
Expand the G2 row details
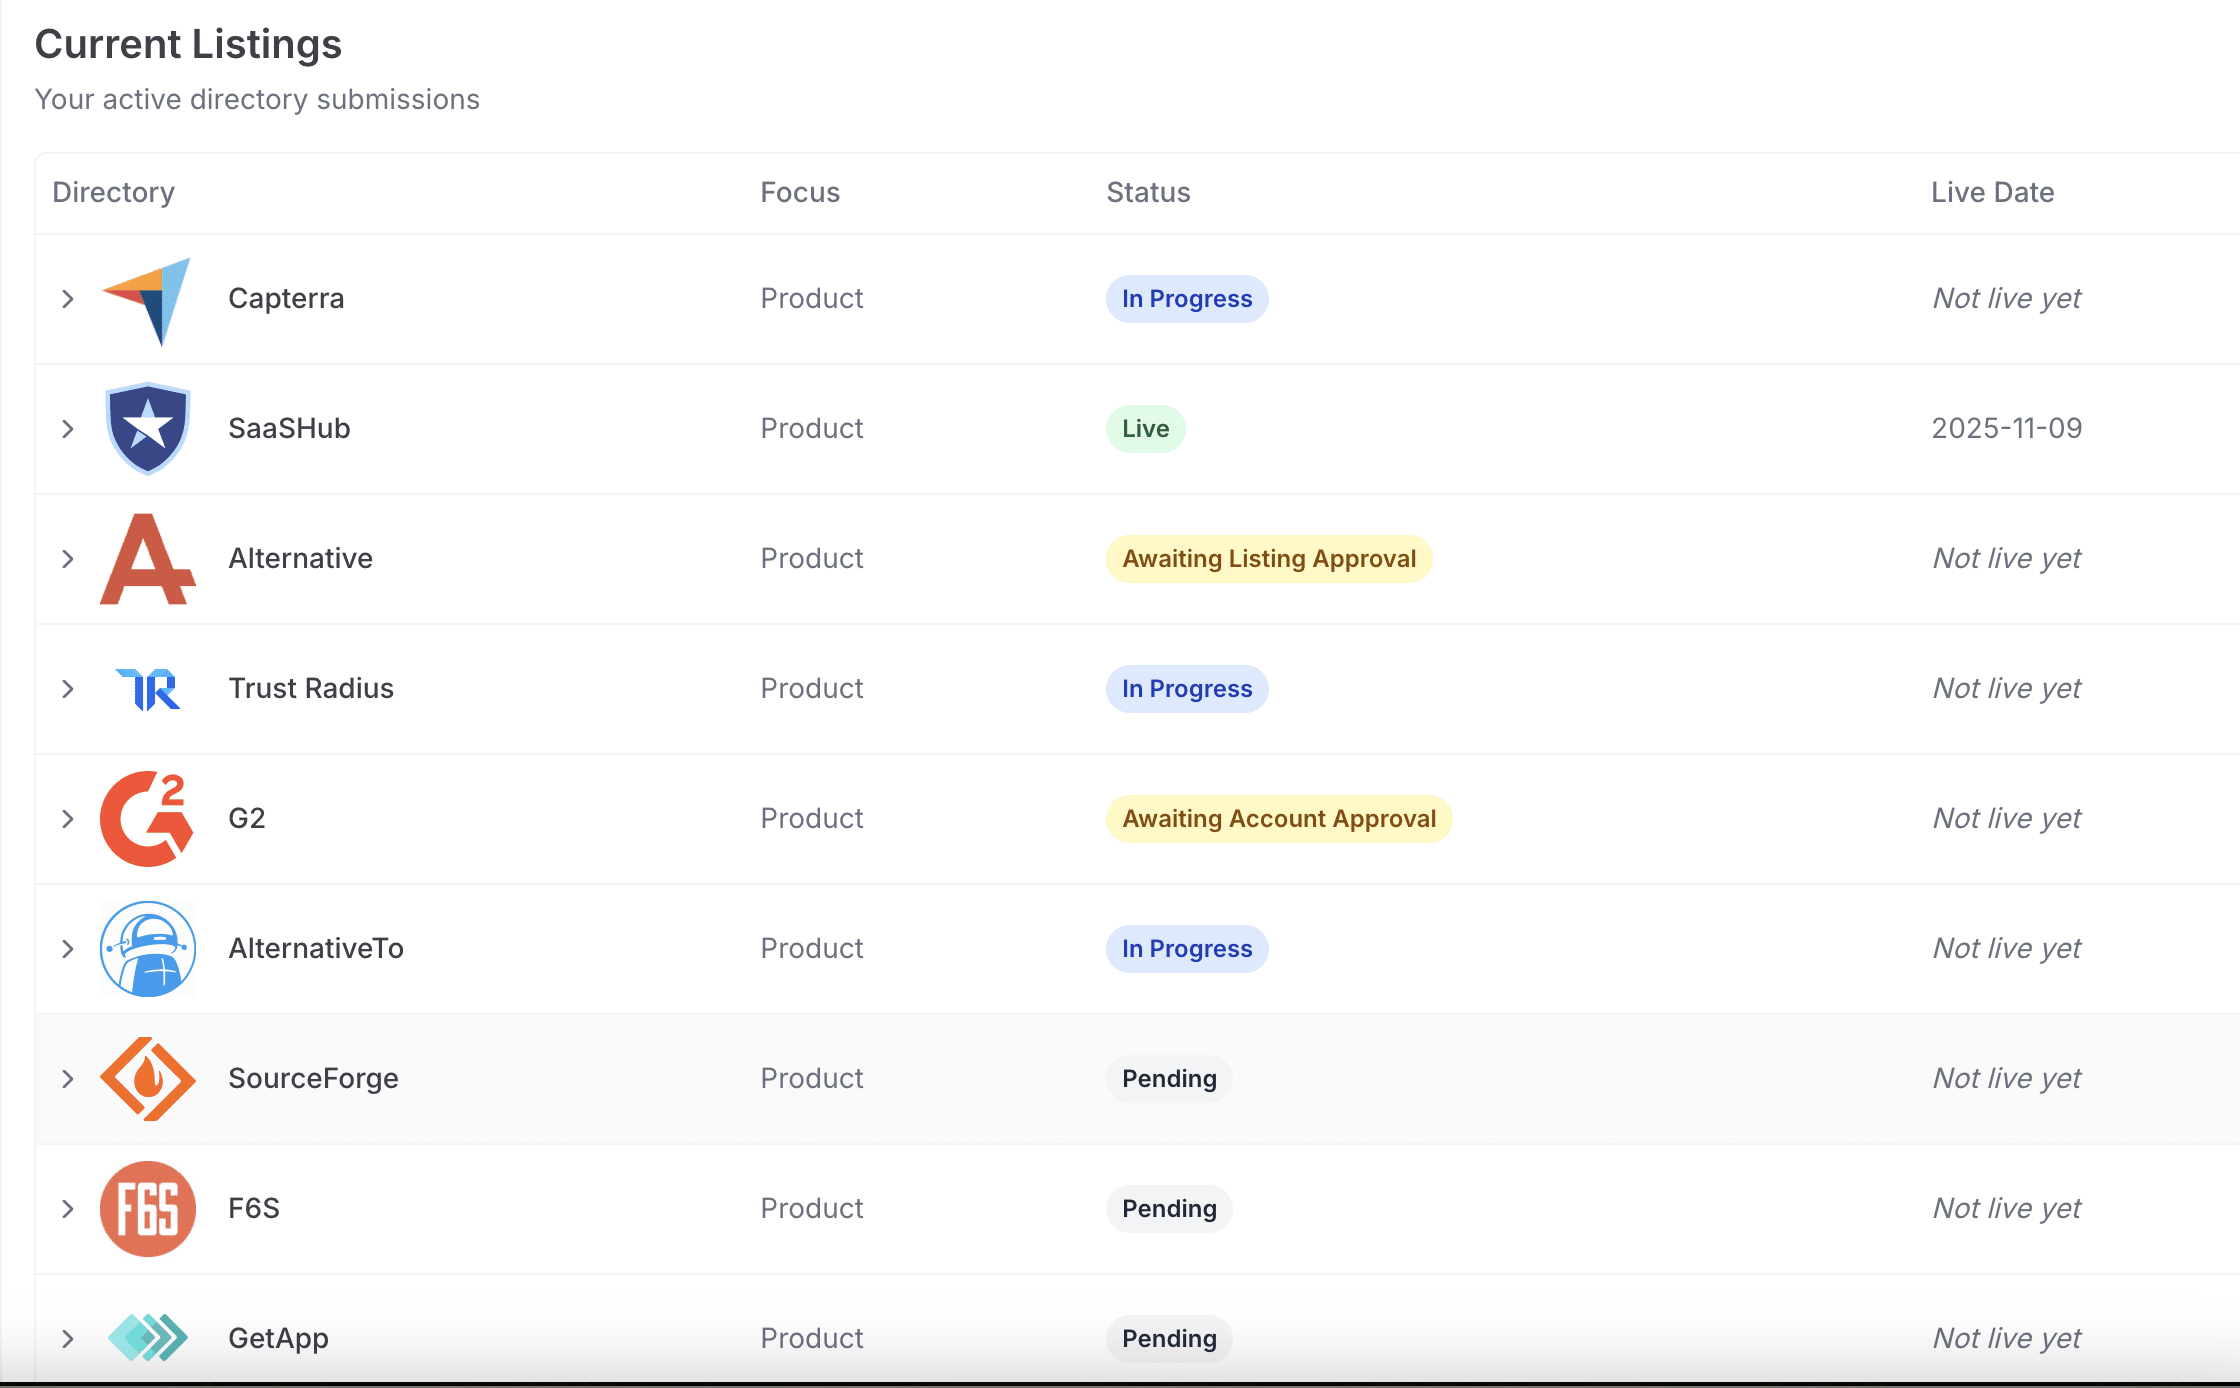pos(68,819)
